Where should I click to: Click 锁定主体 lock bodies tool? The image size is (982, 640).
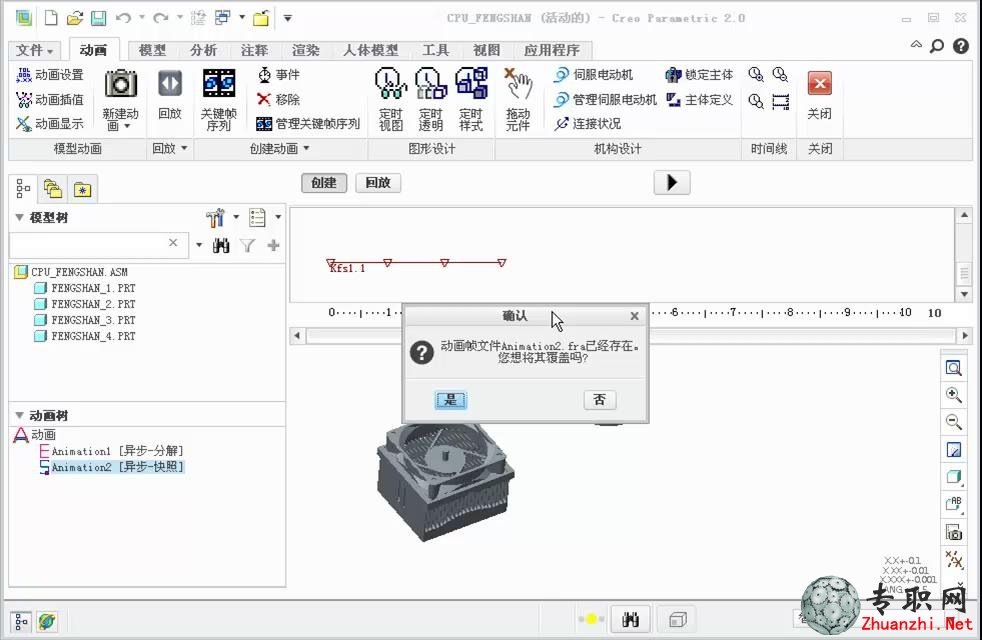pos(699,75)
